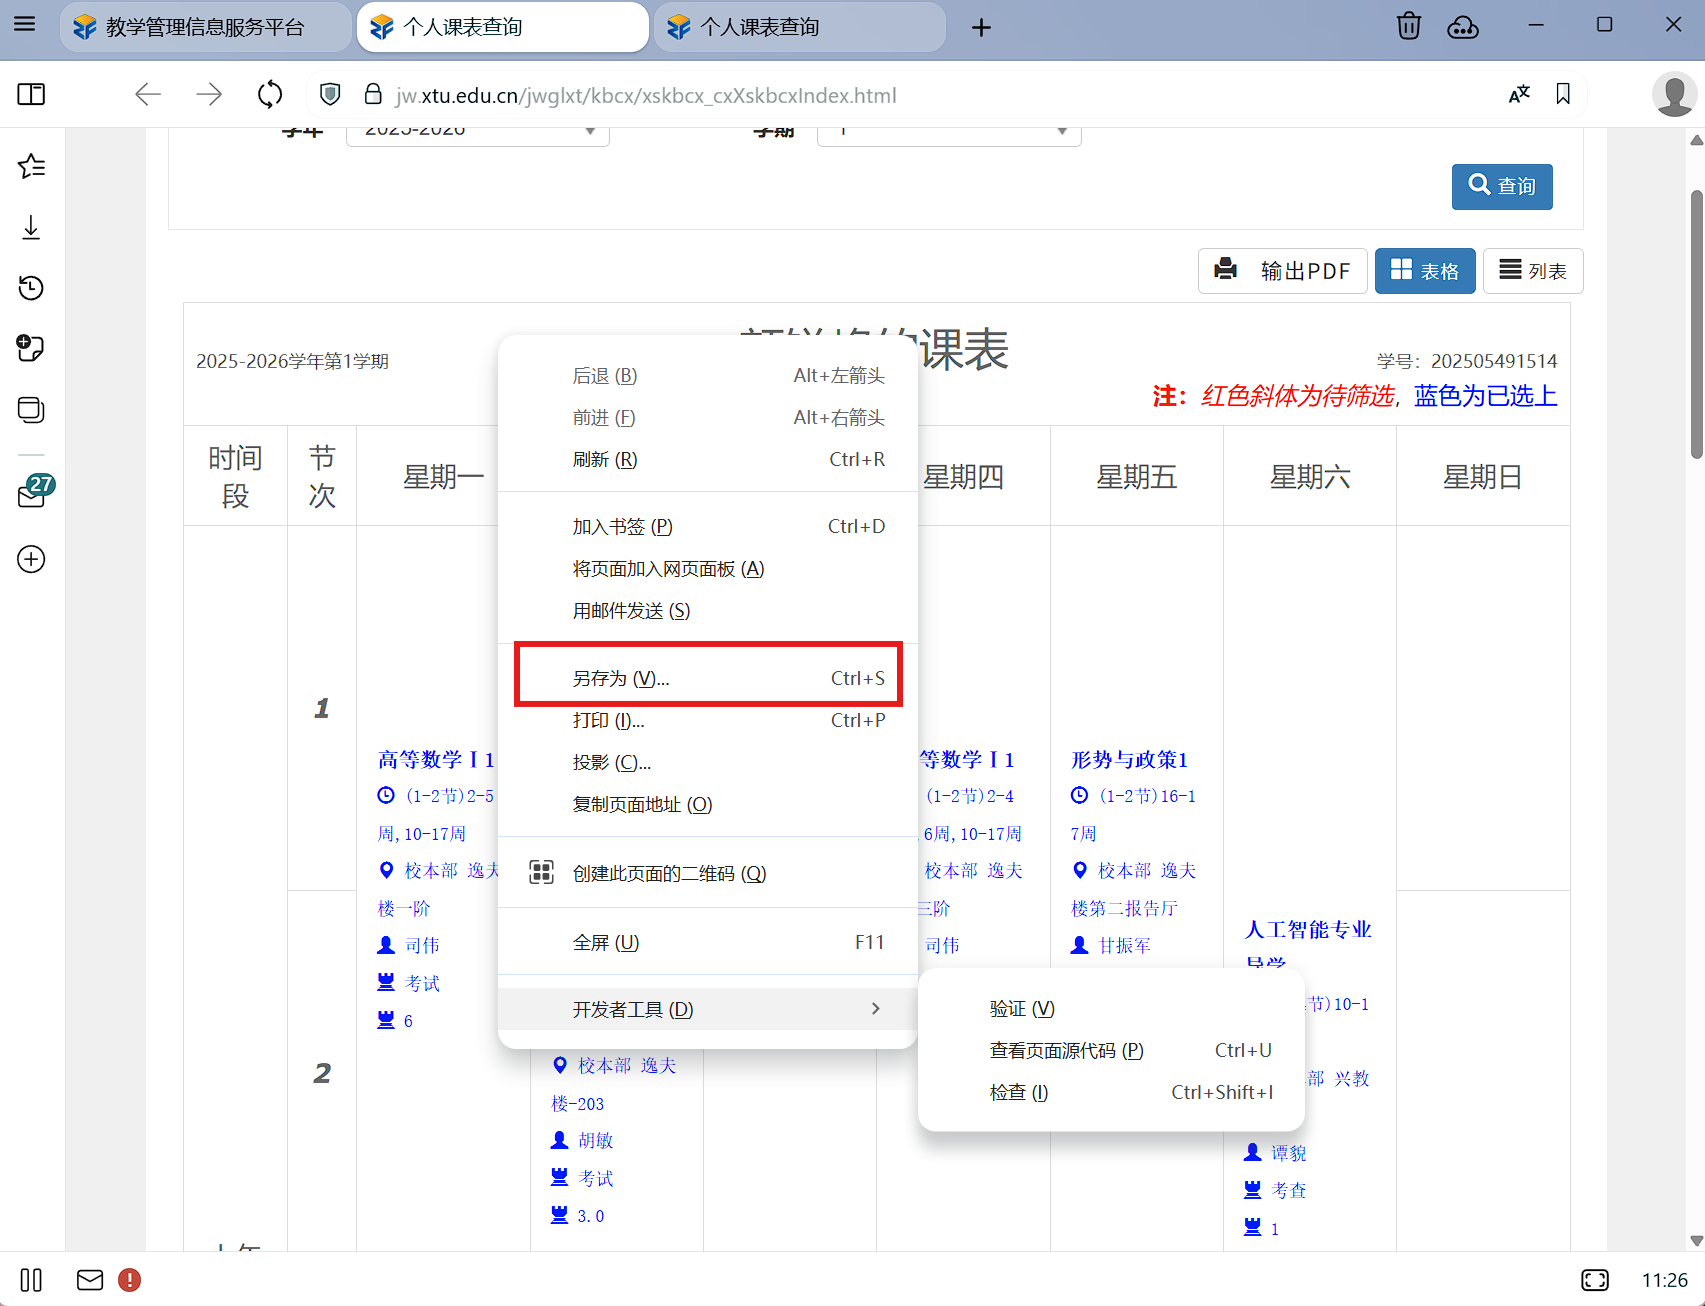Image resolution: width=1705 pixels, height=1306 pixels.
Task: Switch to 教学管理信息服务平台 tab
Action: pyautogui.click(x=205, y=27)
